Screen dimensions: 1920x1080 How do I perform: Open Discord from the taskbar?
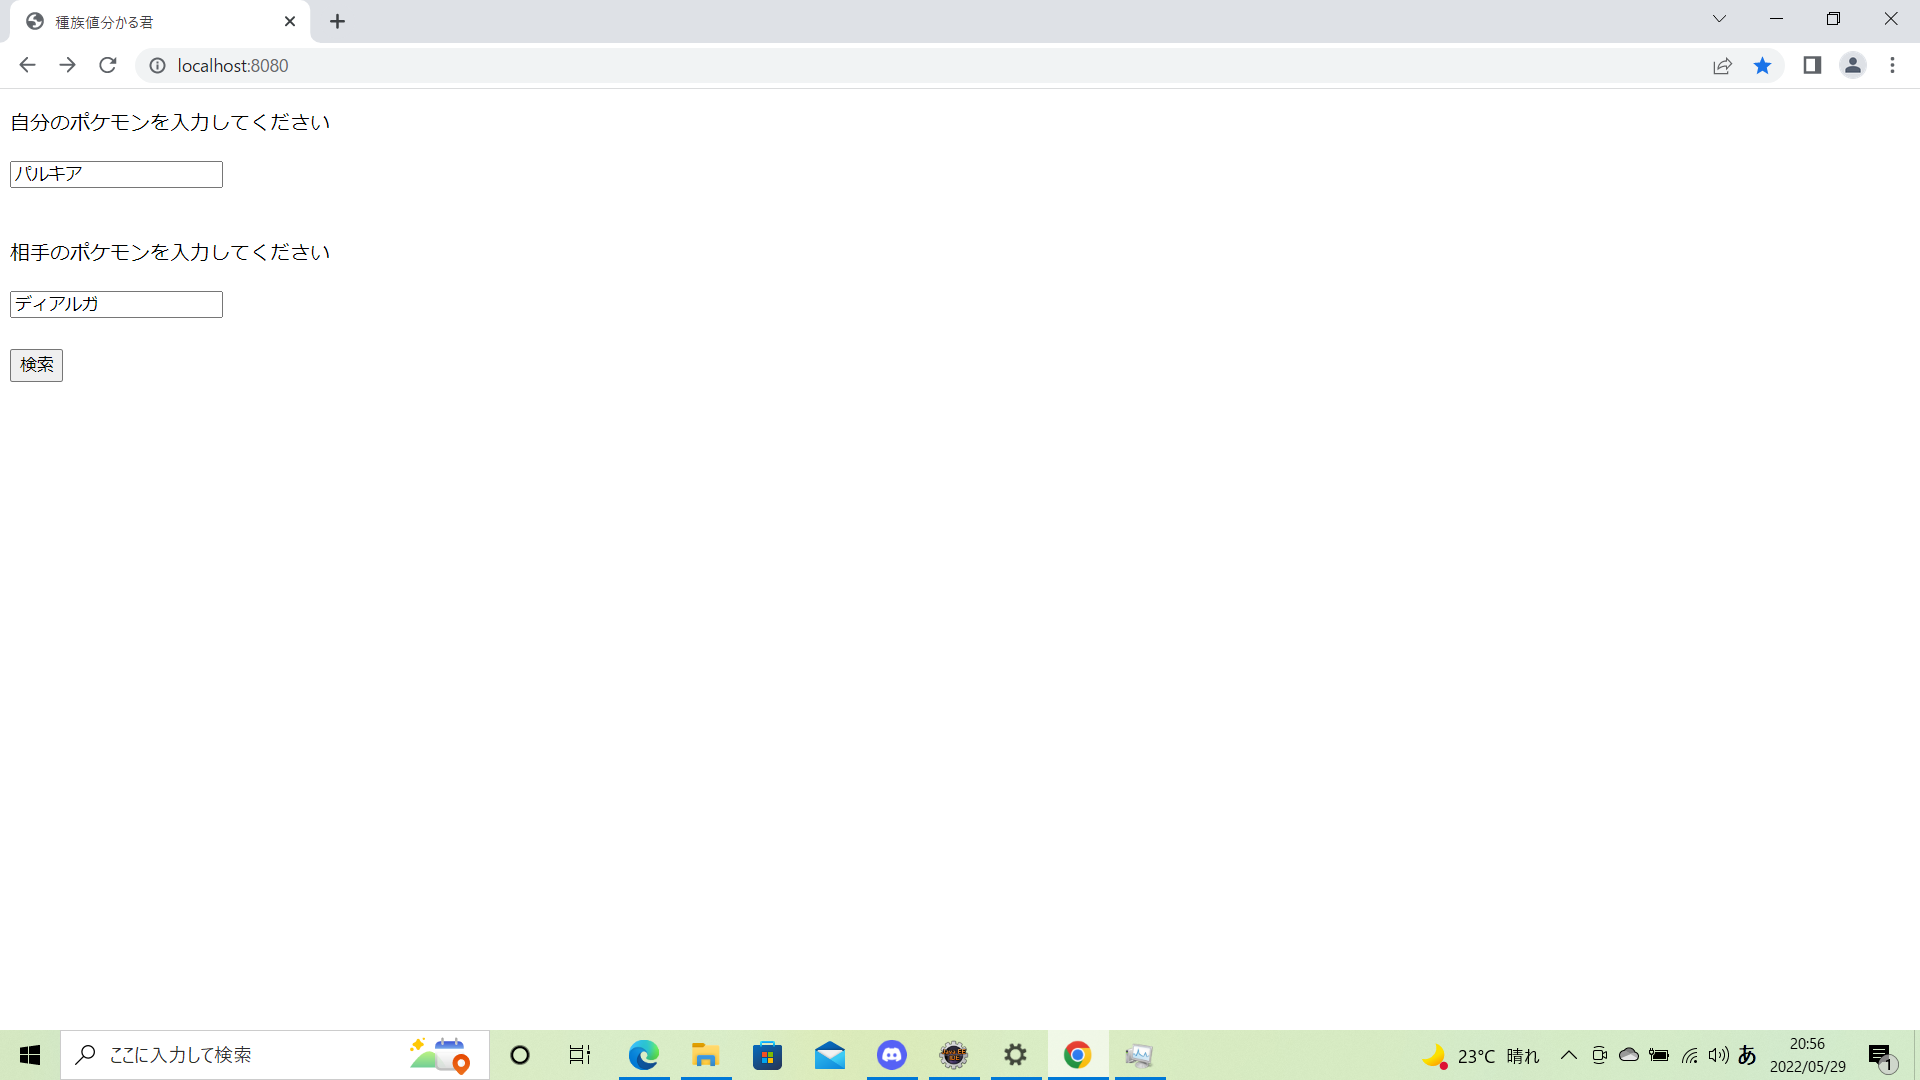pyautogui.click(x=892, y=1055)
